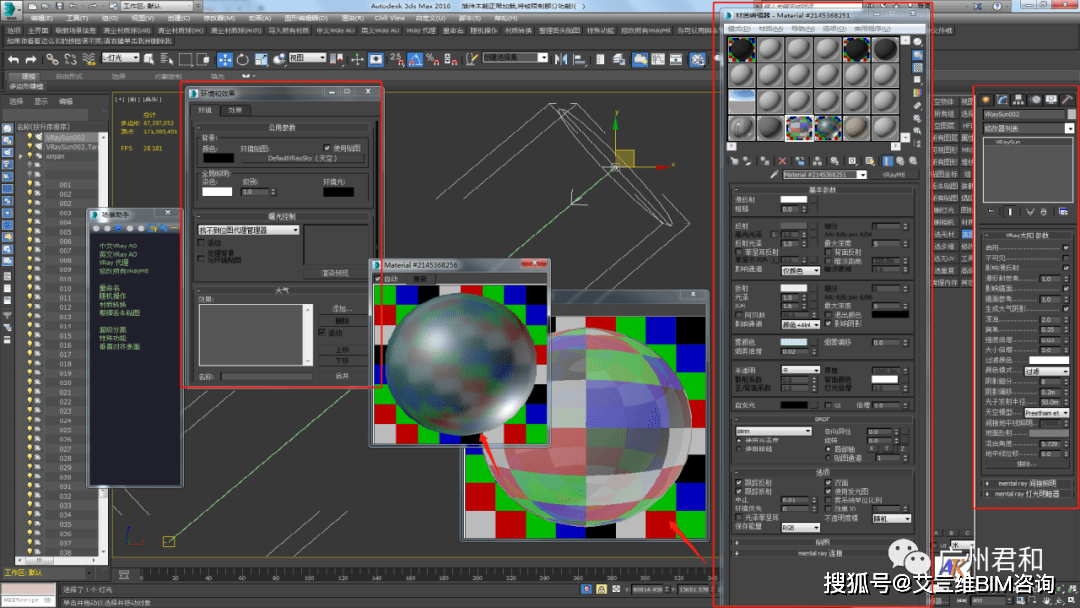
Task: Open the 视图 reference coordinate dropdown
Action: [x=307, y=58]
